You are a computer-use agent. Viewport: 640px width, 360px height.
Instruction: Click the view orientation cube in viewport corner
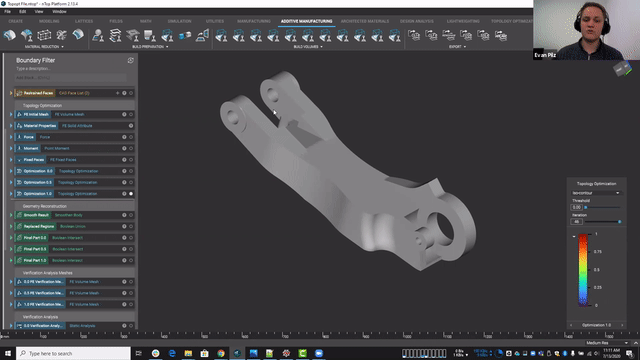622,69
